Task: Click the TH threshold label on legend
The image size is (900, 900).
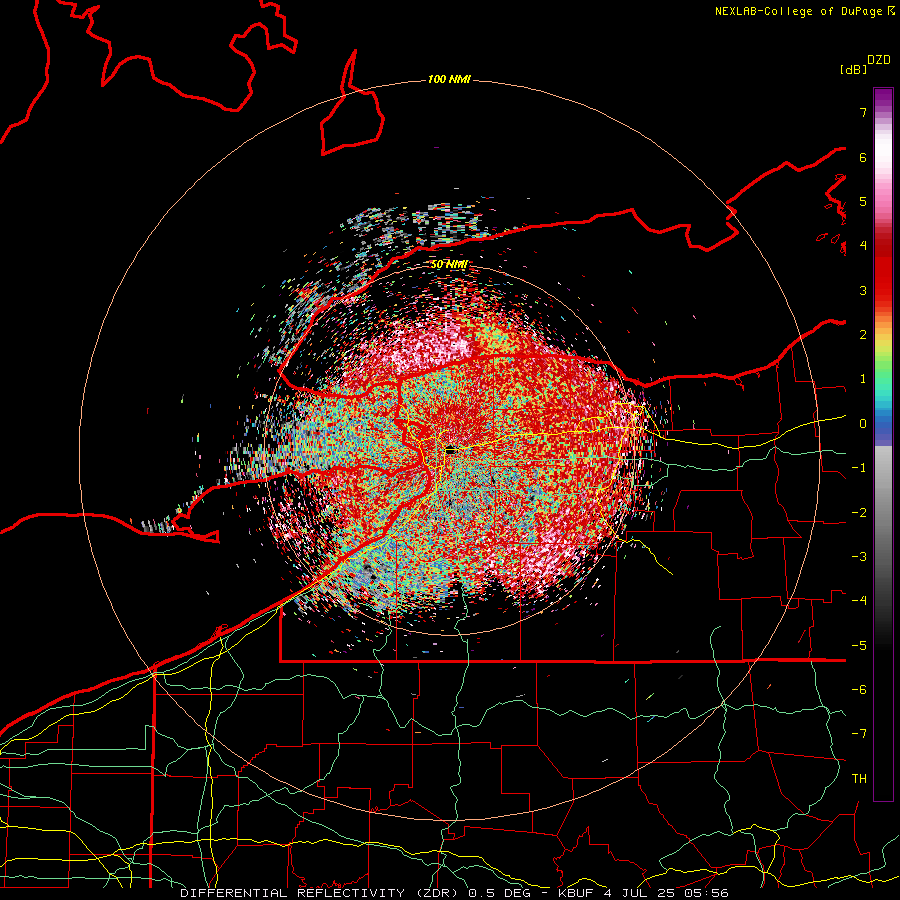Action: (859, 778)
